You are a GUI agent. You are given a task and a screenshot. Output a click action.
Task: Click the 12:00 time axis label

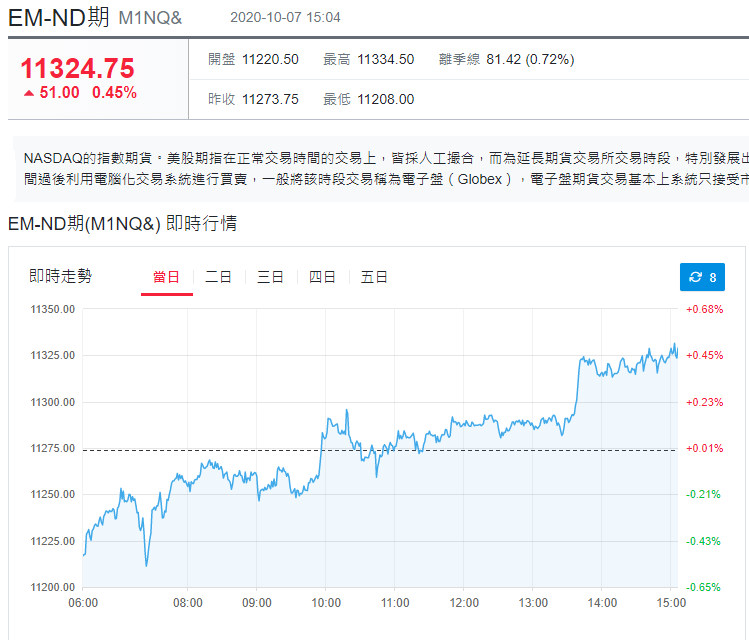coord(464,603)
